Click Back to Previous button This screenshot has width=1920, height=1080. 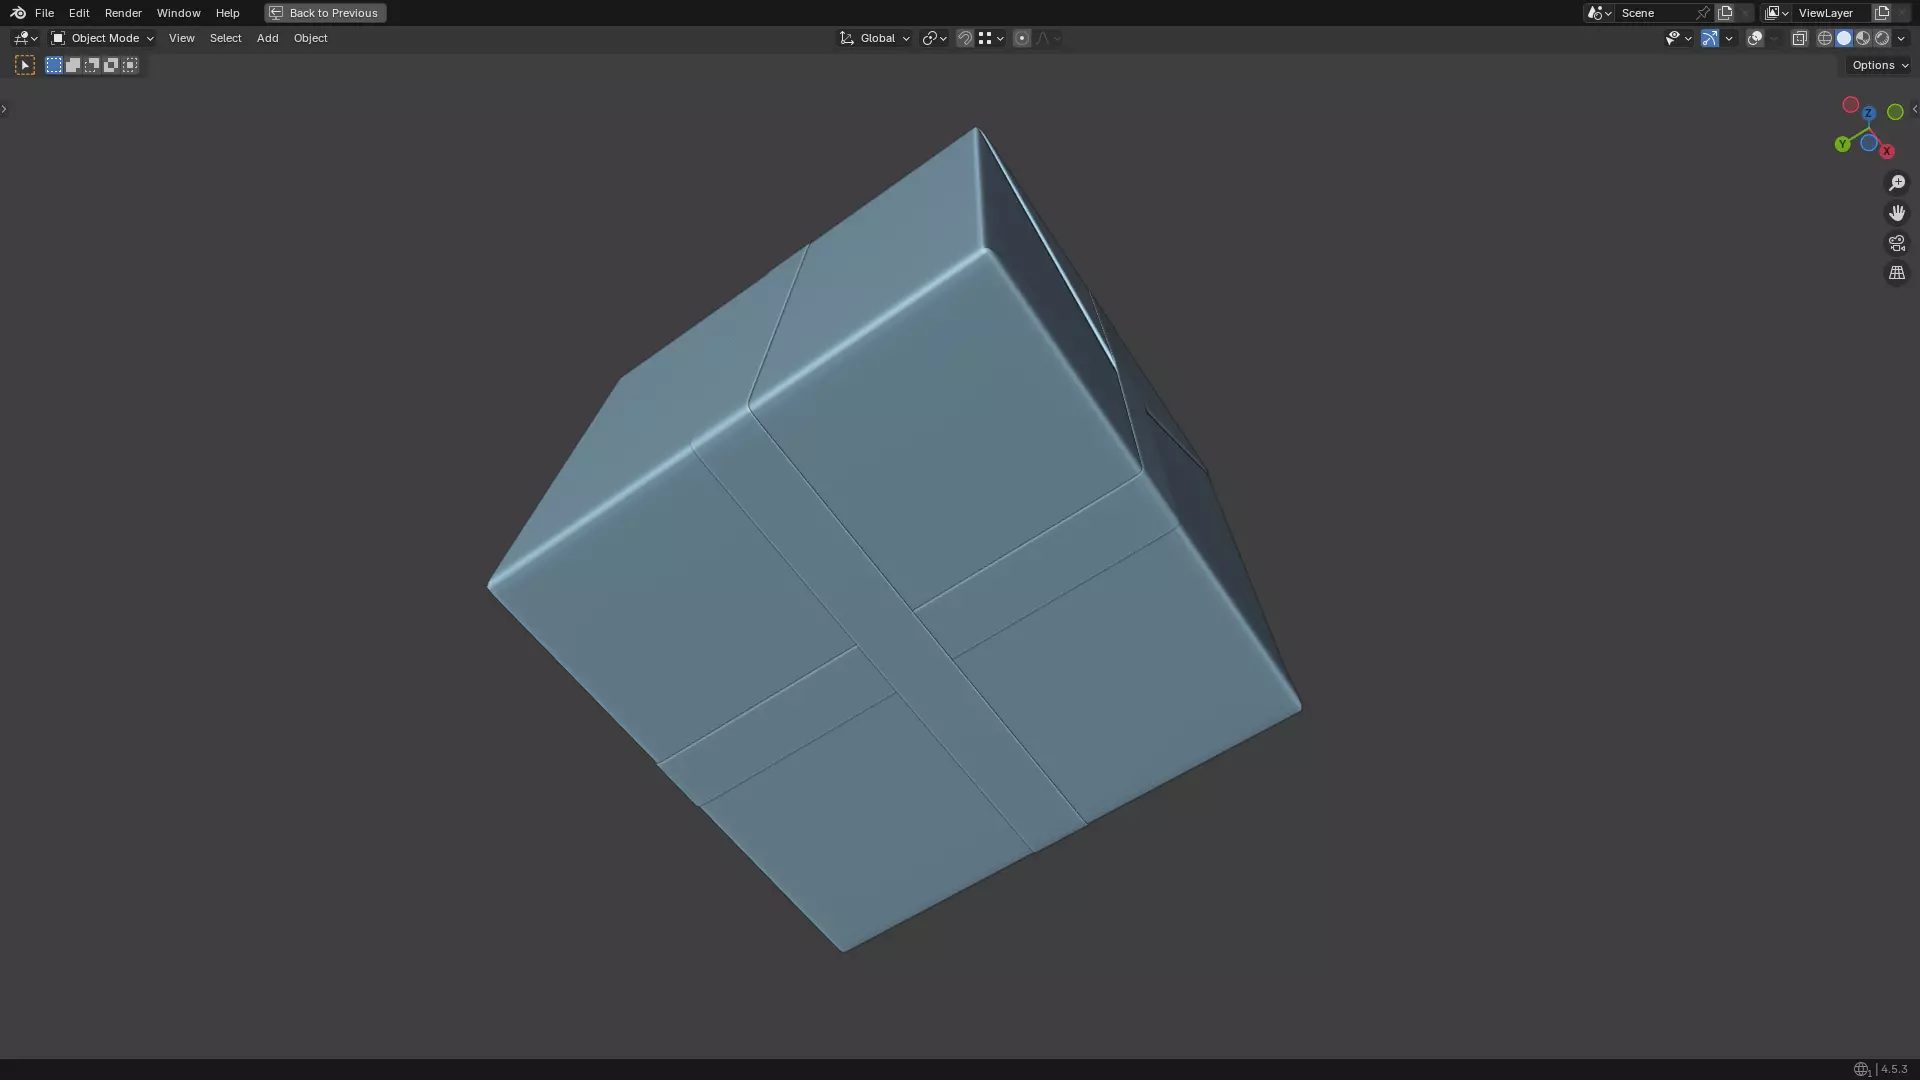[x=325, y=13]
